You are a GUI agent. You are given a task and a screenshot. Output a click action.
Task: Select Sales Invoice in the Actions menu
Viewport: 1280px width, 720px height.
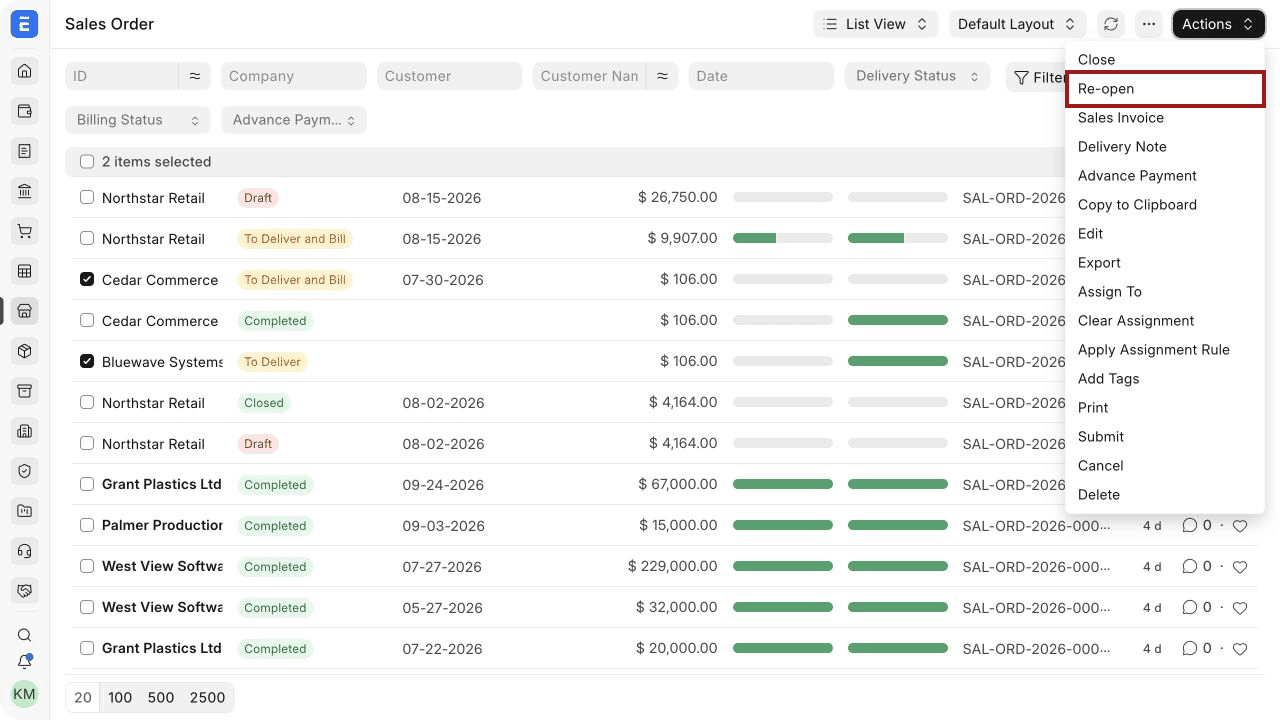click(x=1165, y=118)
